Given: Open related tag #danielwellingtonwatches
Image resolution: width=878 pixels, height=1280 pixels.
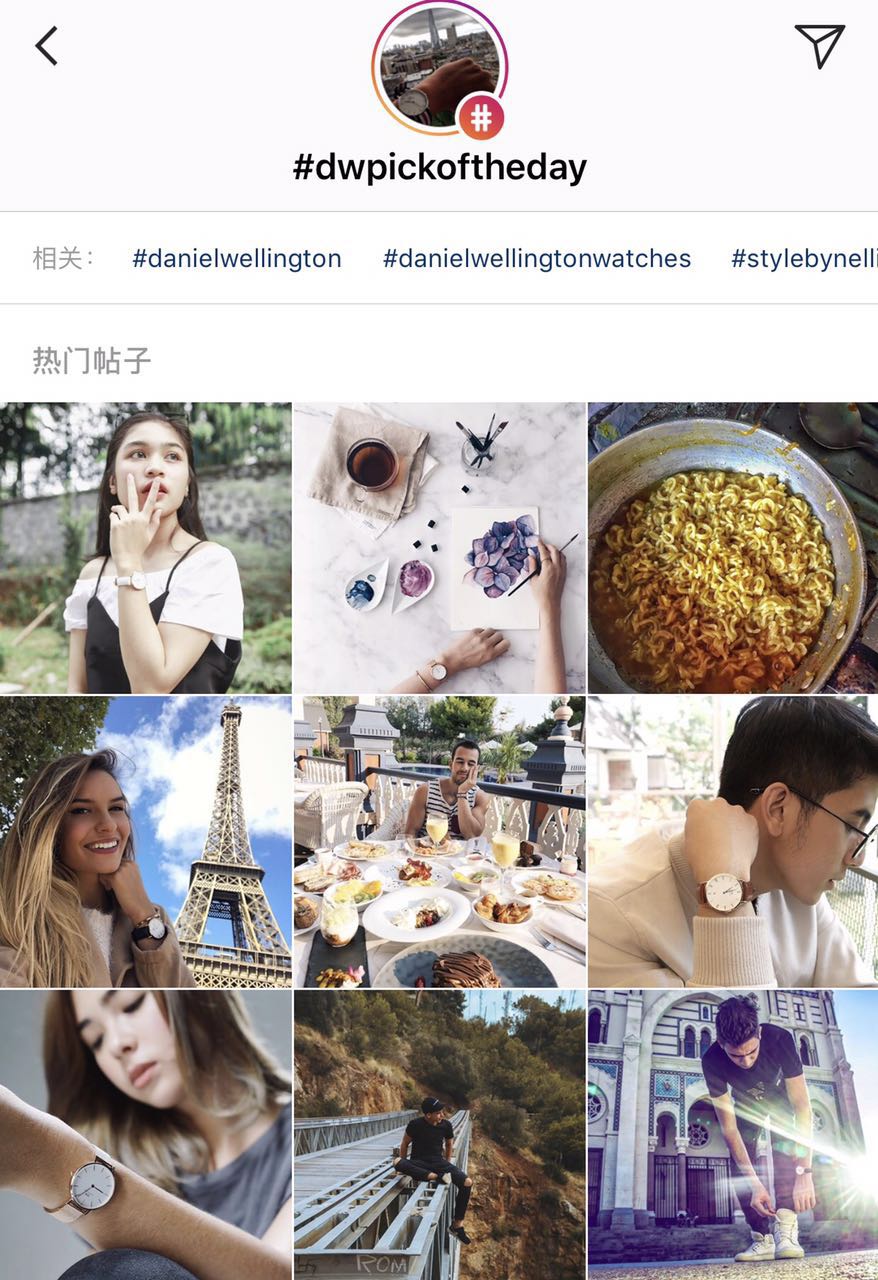Looking at the screenshot, I should 537,258.
